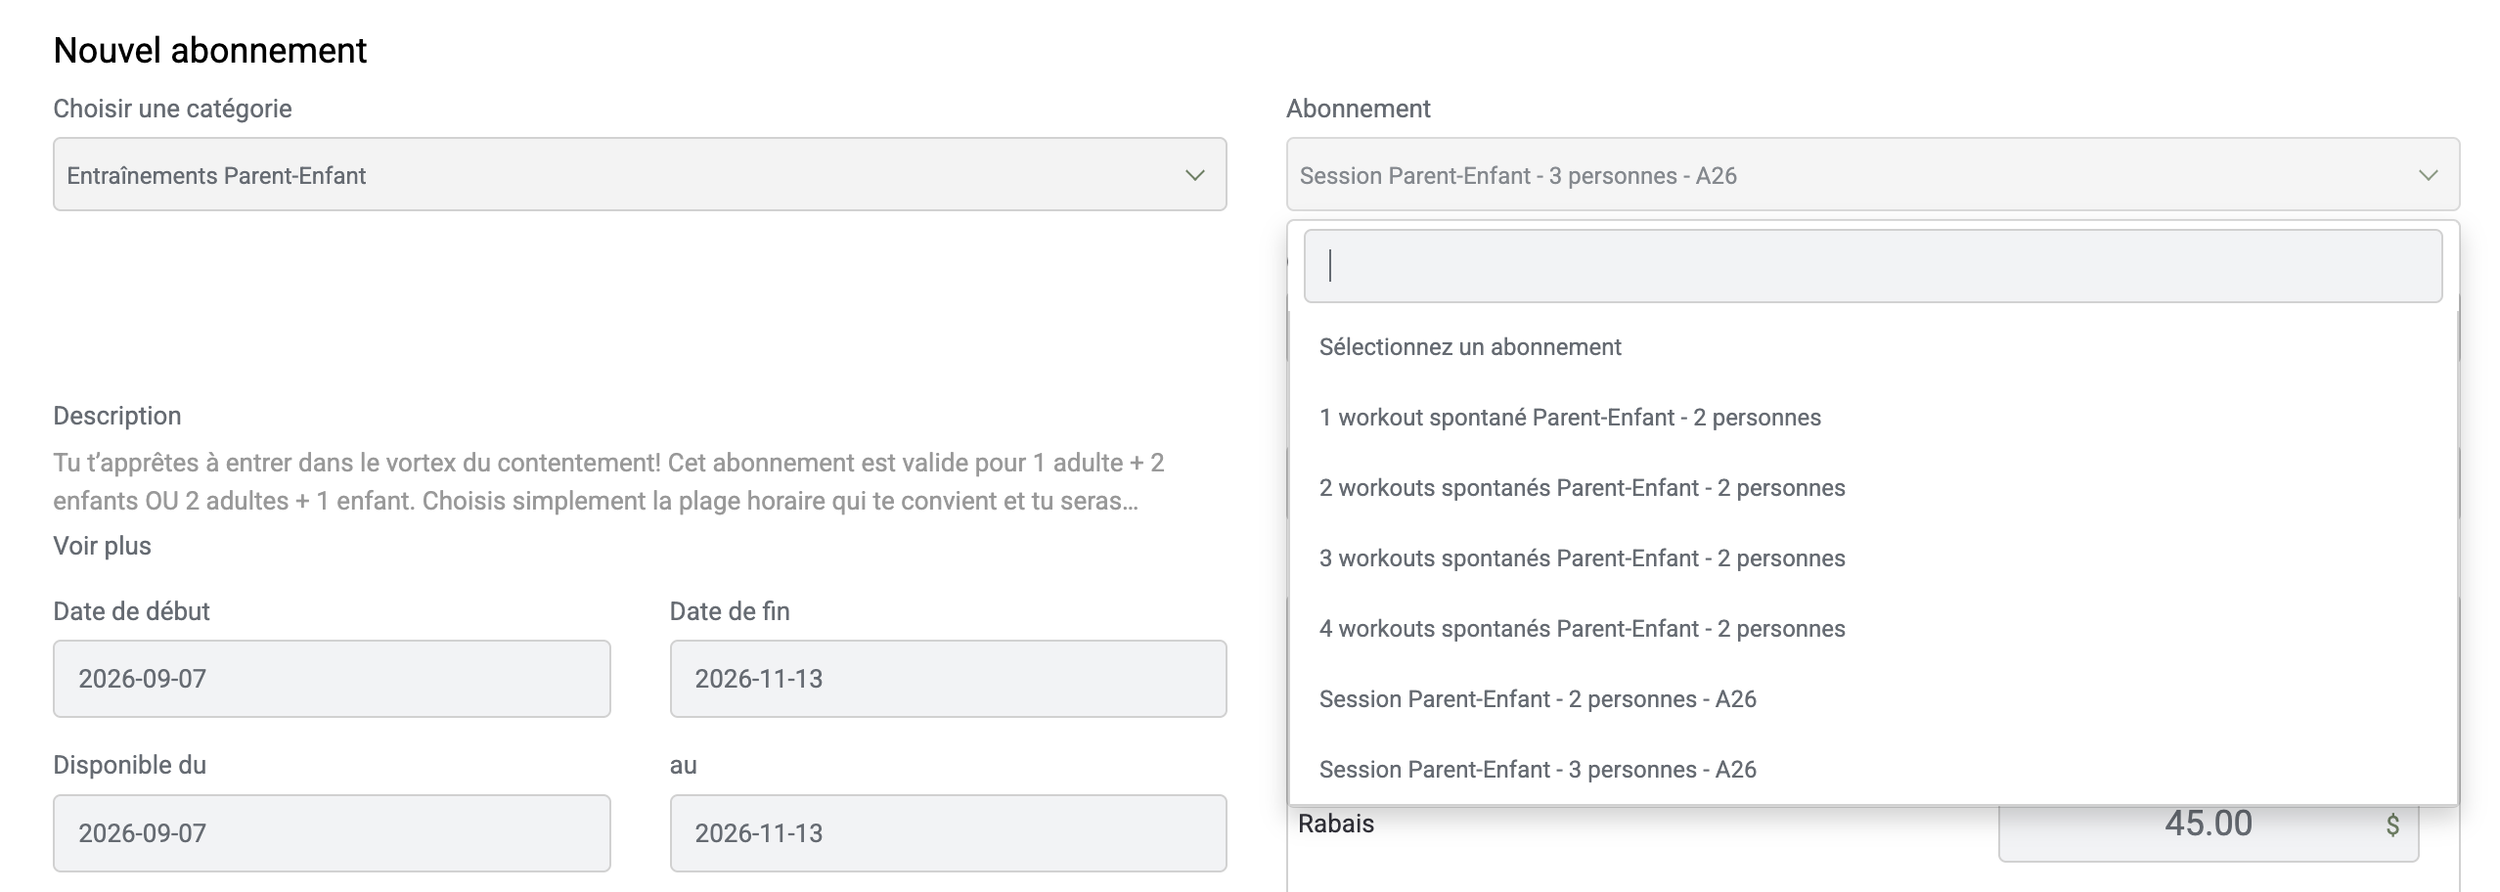Click the dropdown search text box

point(1872,266)
